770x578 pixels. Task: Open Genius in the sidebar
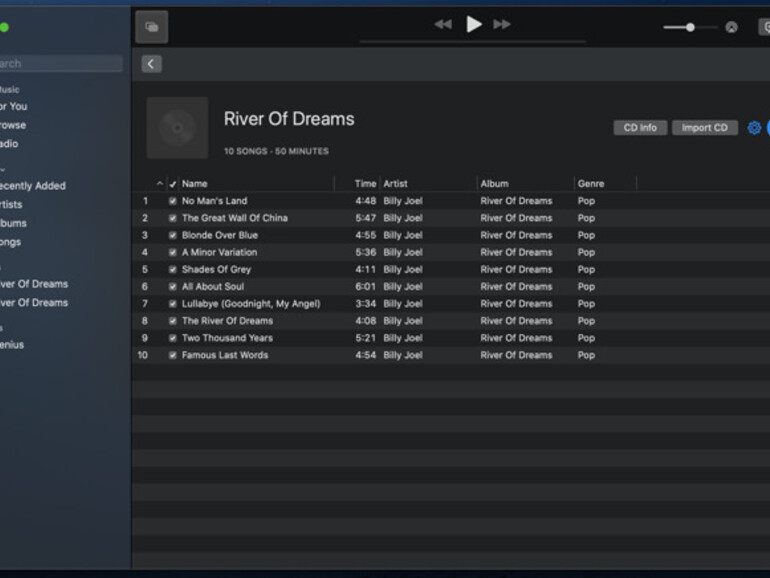(x=12, y=345)
